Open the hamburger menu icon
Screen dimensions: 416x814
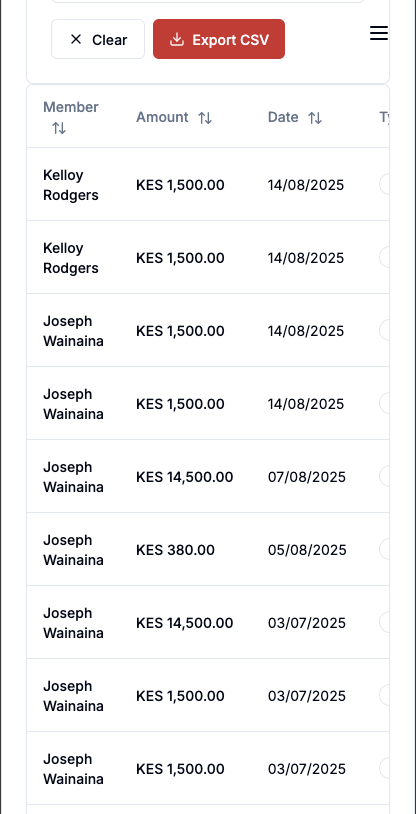[379, 34]
